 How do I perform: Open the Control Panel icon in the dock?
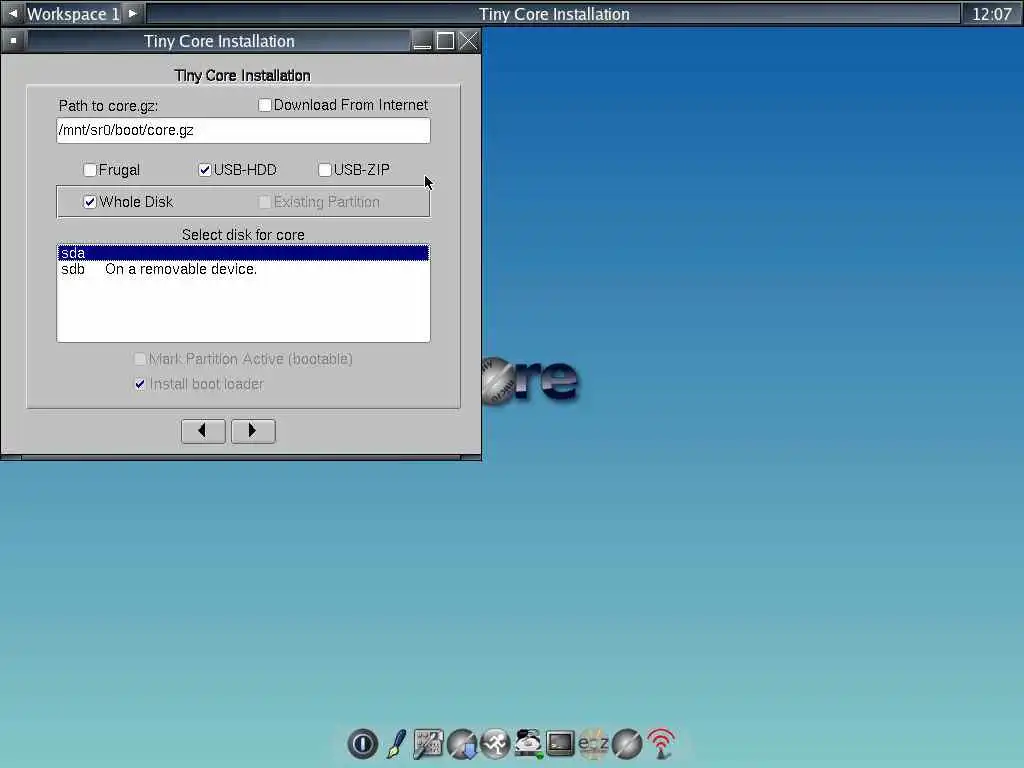tap(428, 743)
